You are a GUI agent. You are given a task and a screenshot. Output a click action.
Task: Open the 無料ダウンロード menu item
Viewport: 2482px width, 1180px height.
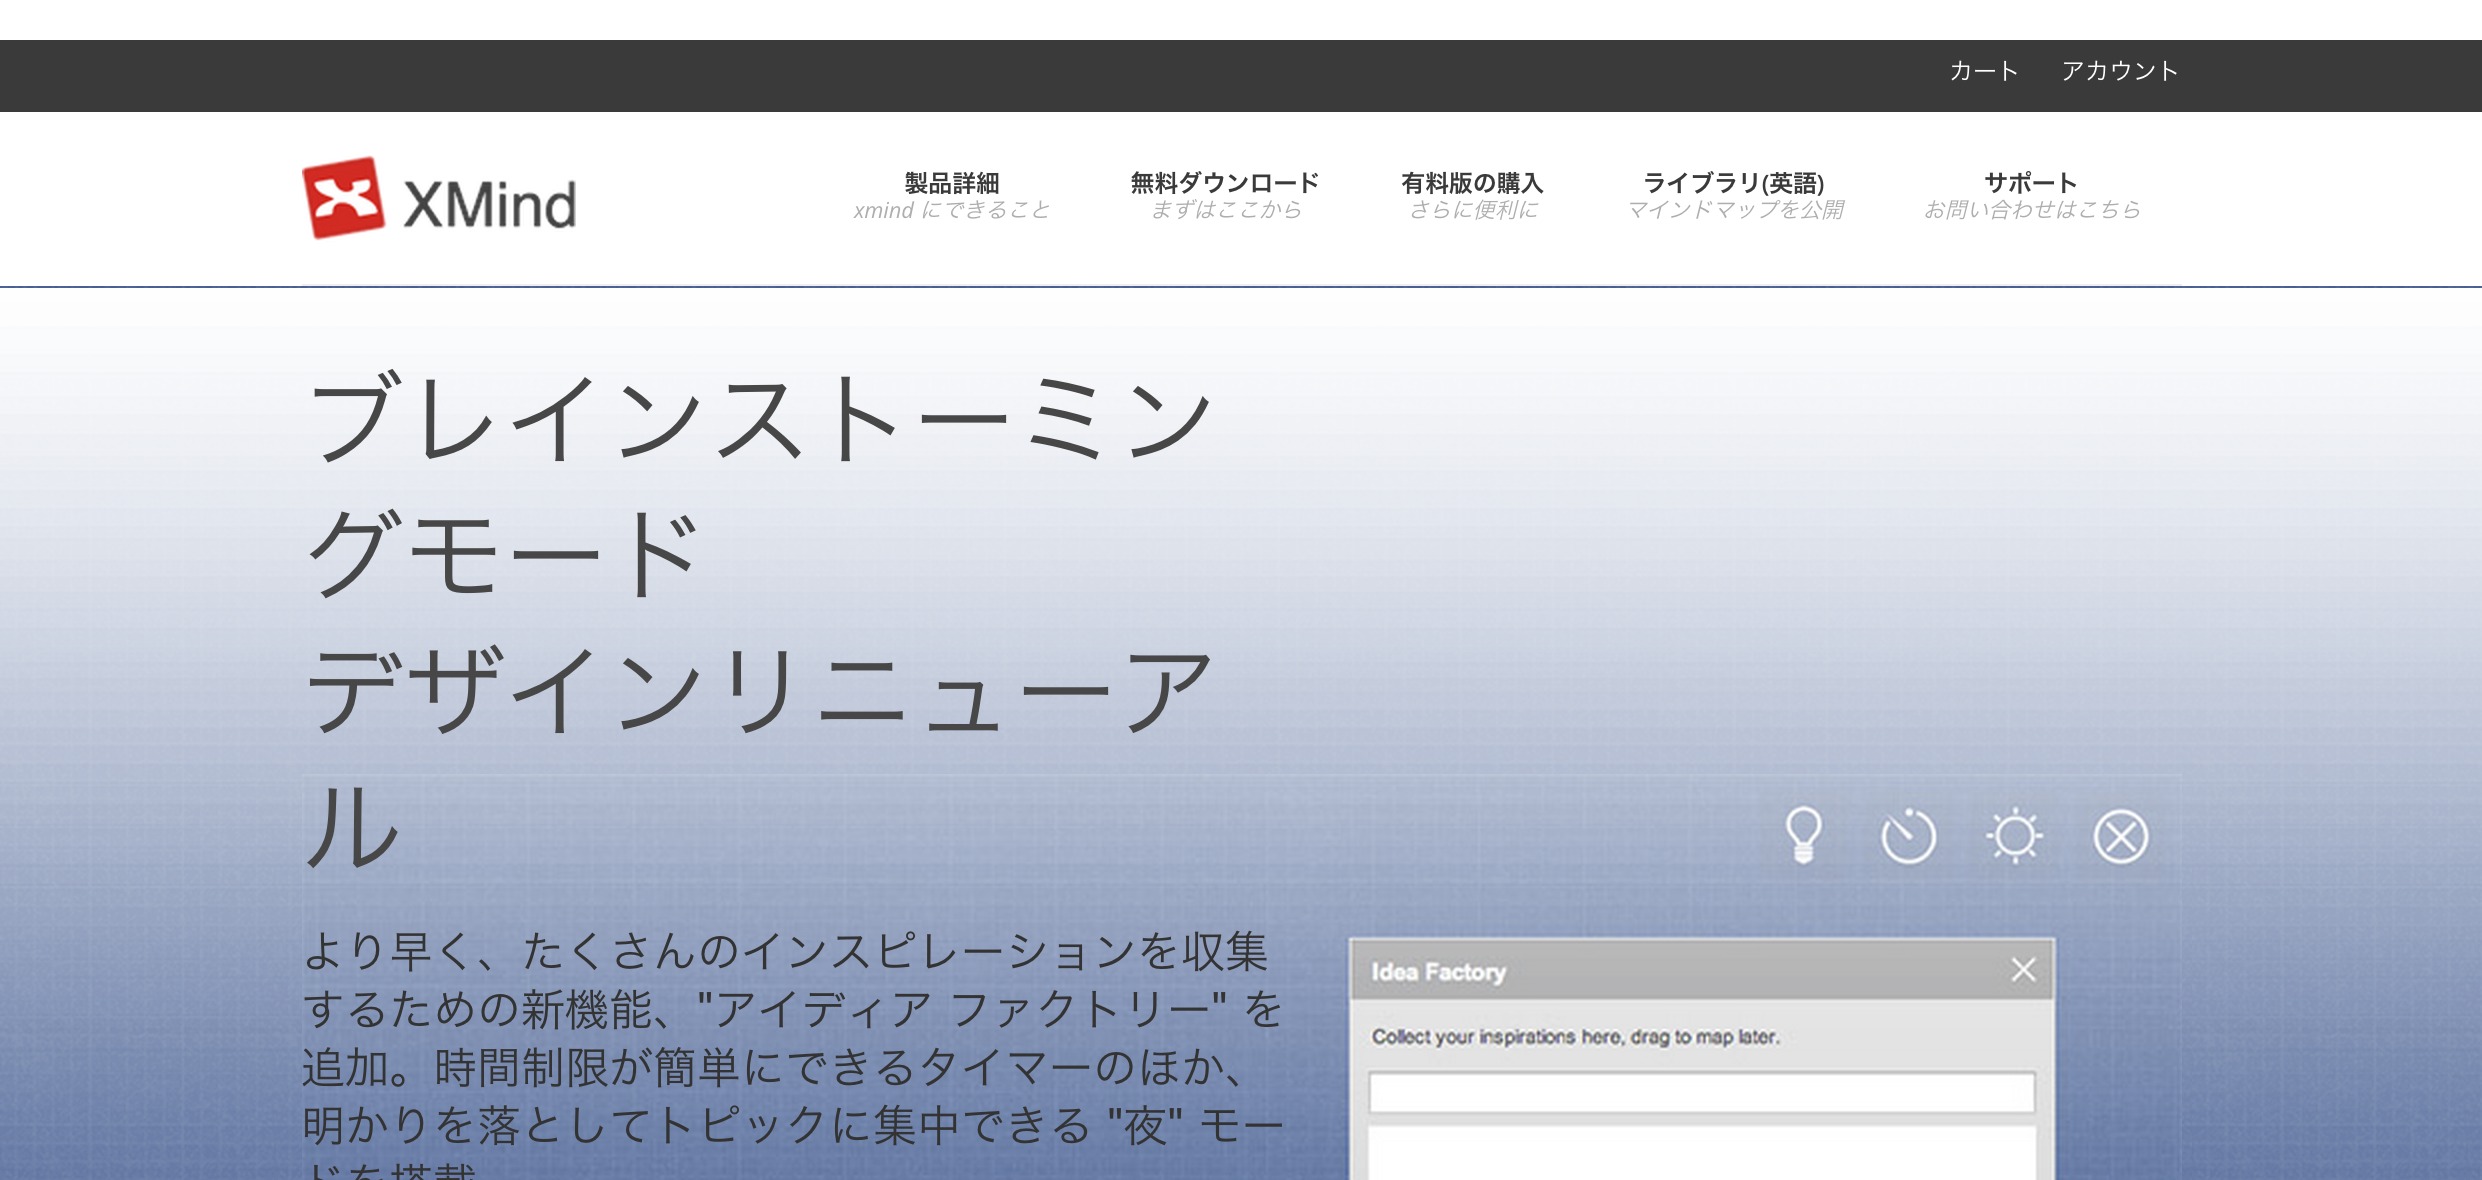click(x=1225, y=196)
